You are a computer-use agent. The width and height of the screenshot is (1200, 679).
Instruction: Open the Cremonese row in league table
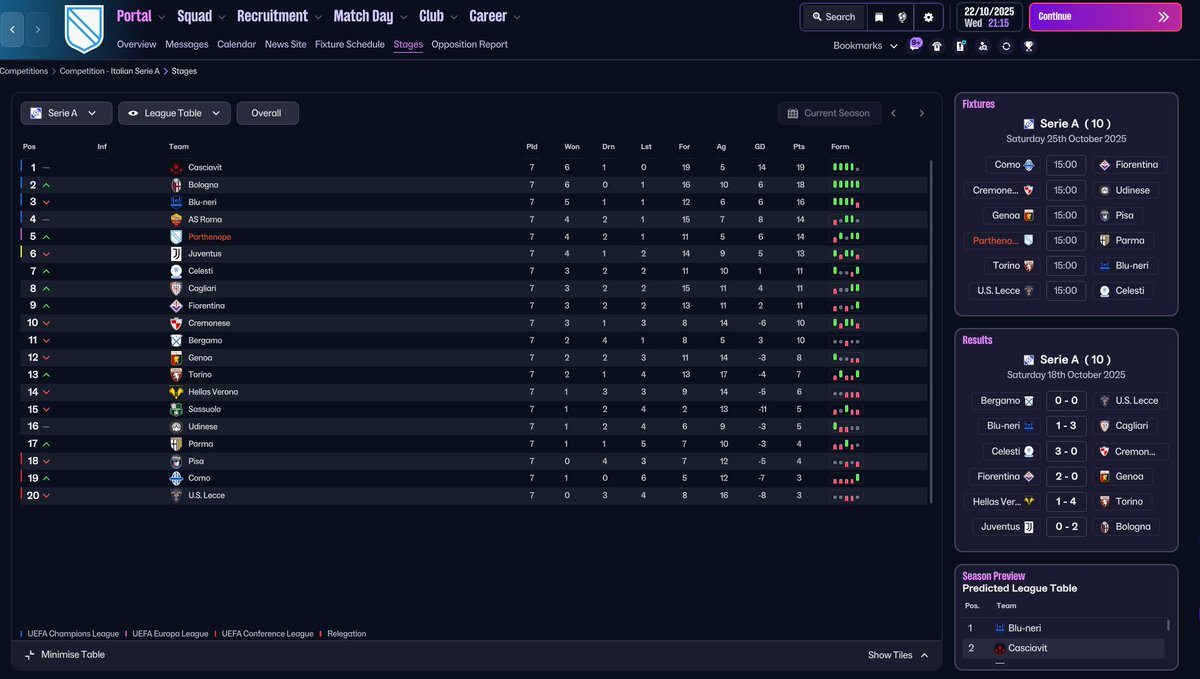(x=475, y=323)
